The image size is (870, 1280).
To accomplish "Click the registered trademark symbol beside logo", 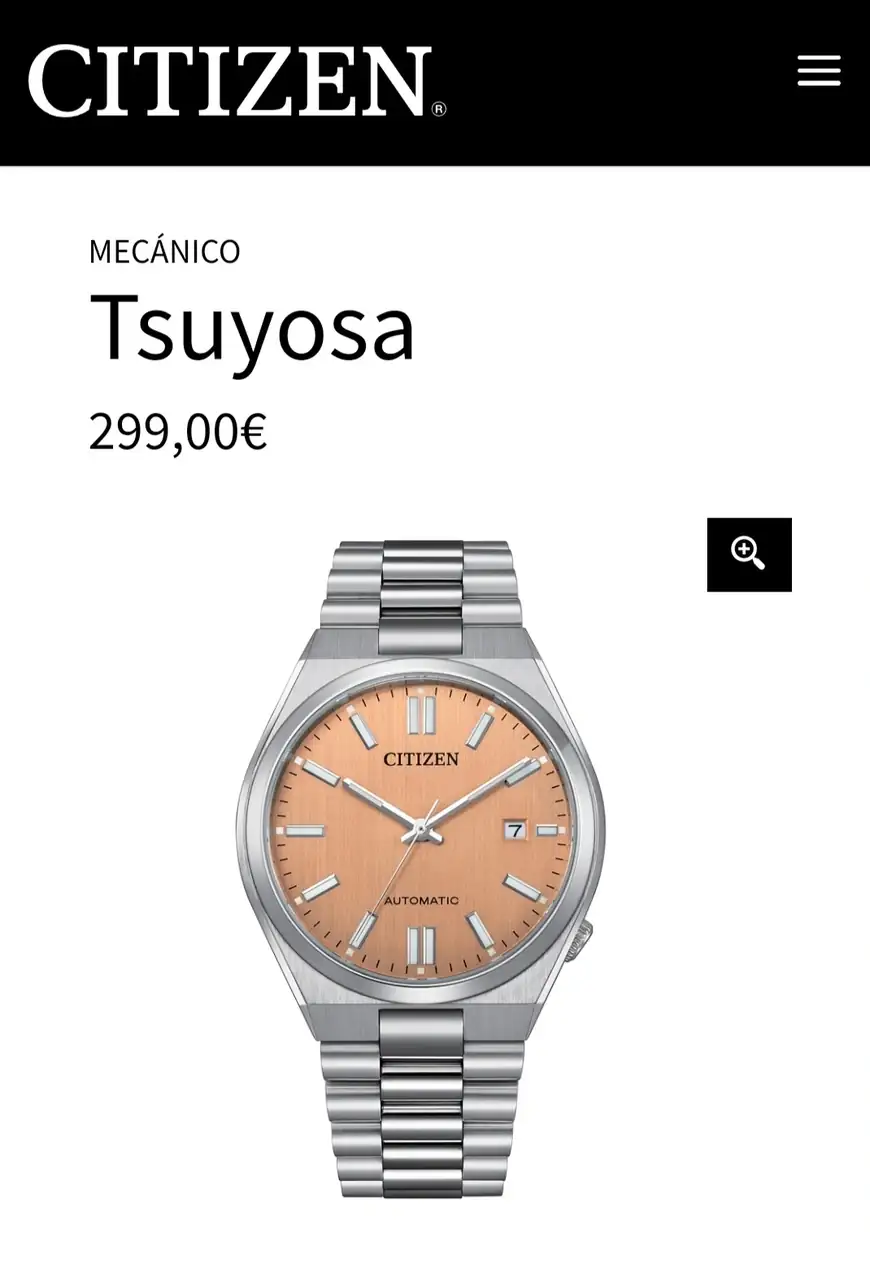I will click(439, 109).
